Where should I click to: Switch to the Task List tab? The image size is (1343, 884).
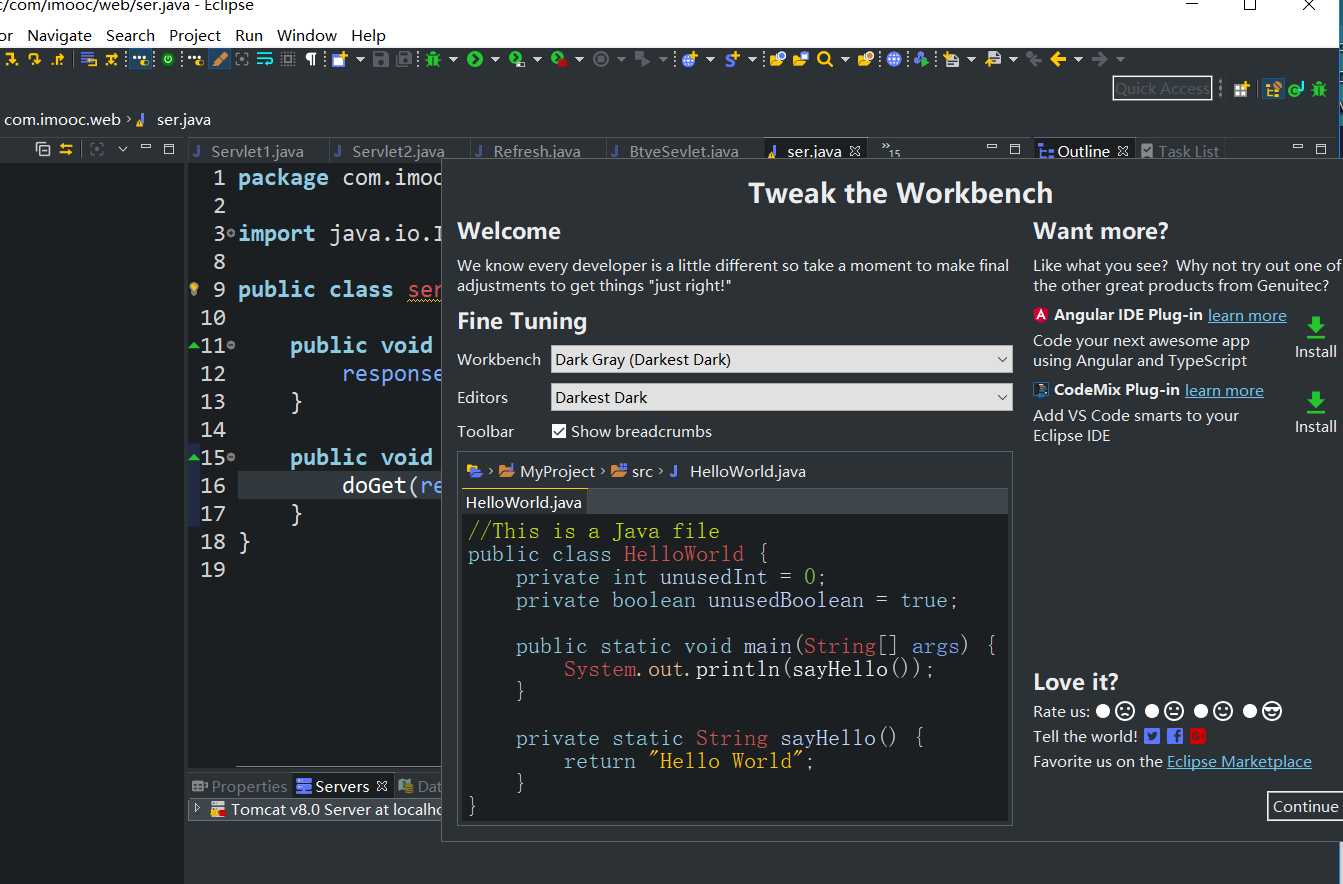1181,151
